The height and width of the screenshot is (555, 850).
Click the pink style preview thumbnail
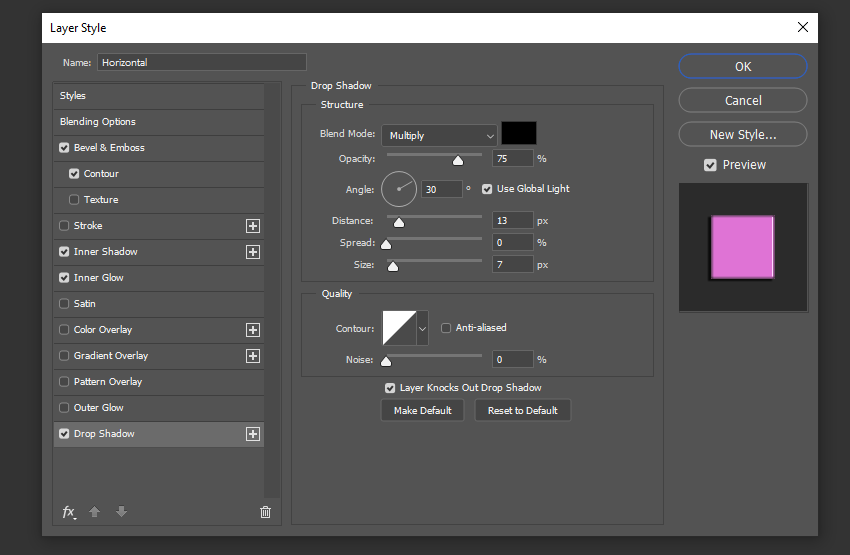[x=742, y=247]
